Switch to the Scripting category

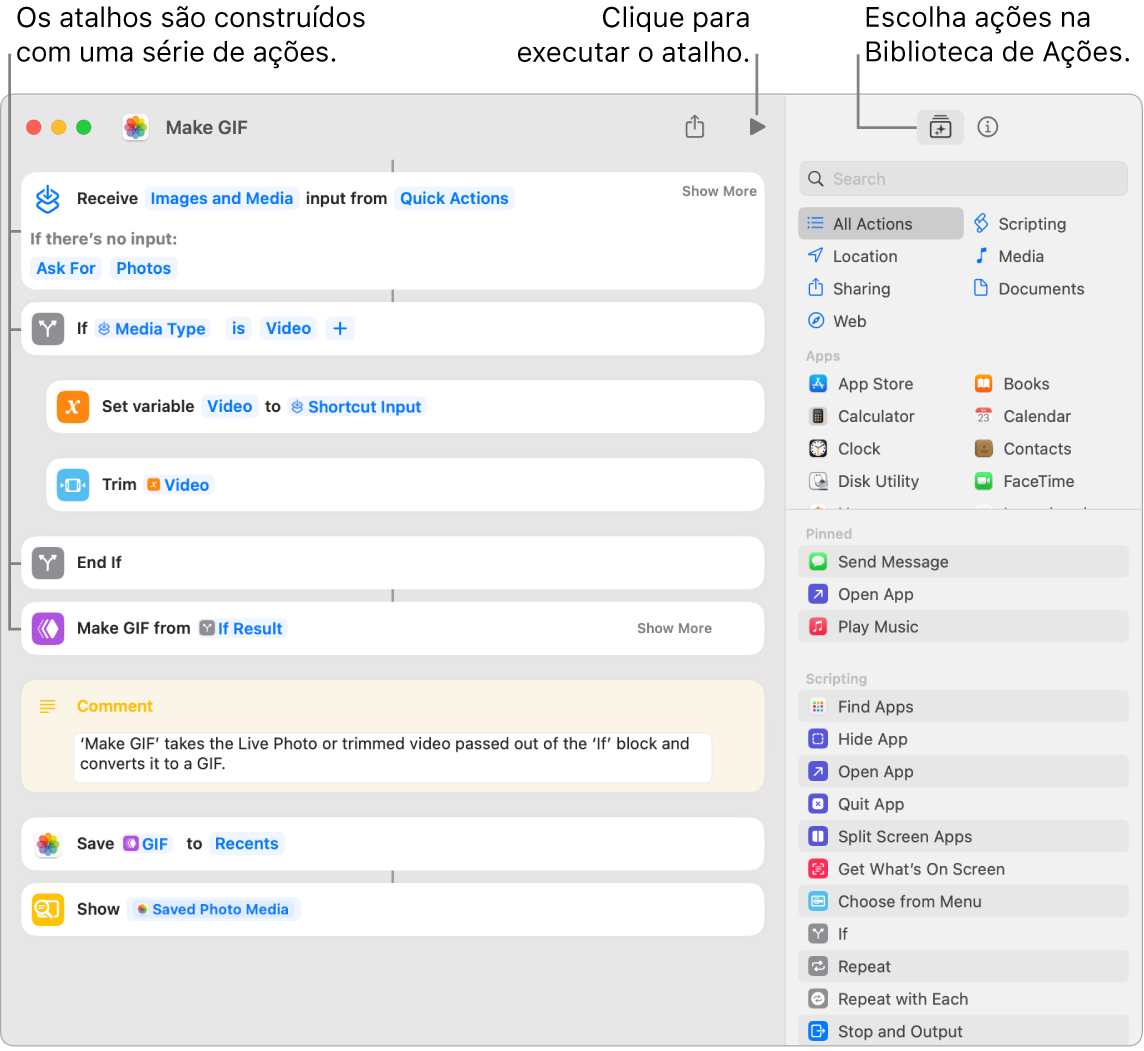point(1029,223)
